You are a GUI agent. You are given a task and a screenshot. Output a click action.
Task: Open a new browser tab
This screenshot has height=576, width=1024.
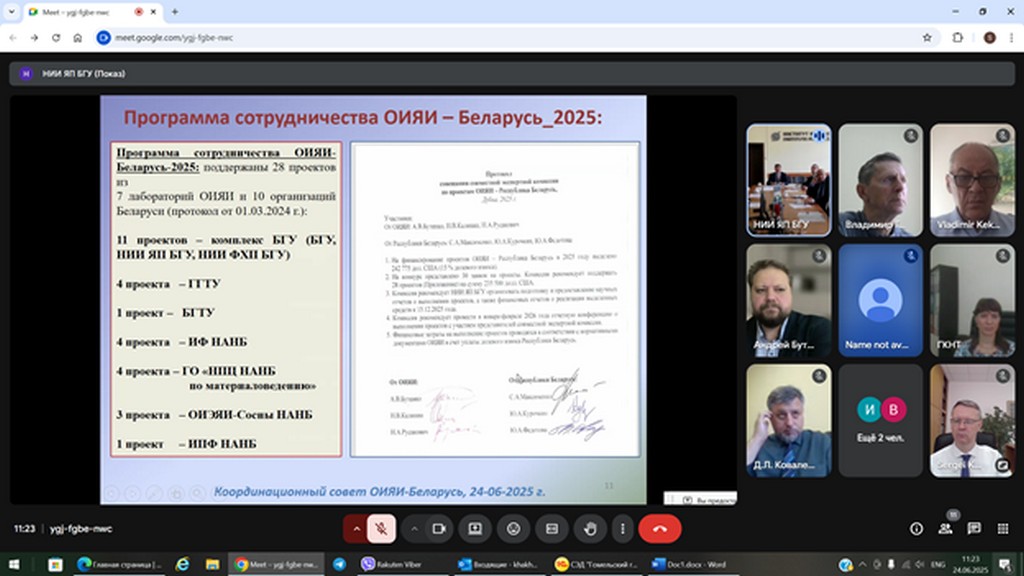coord(175,12)
